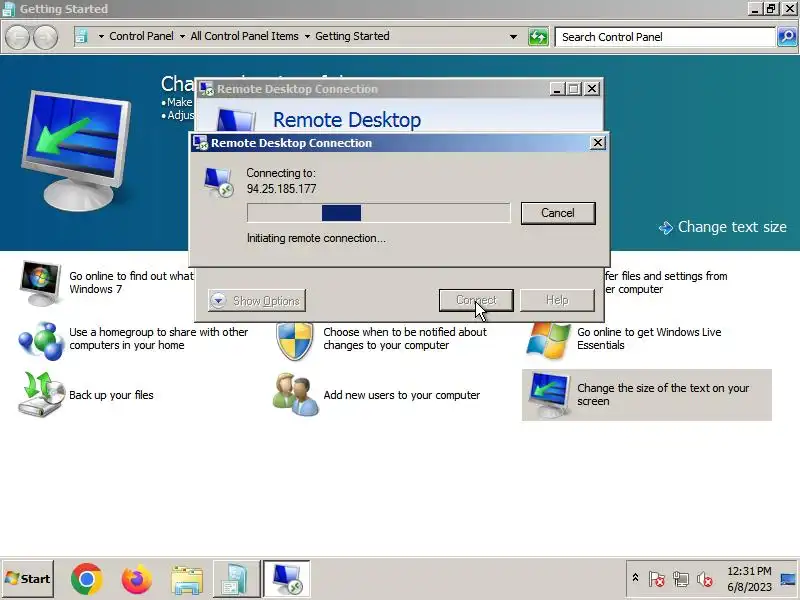Launch Firefox from taskbar
Viewport: 800px width, 600px height.
click(136, 580)
